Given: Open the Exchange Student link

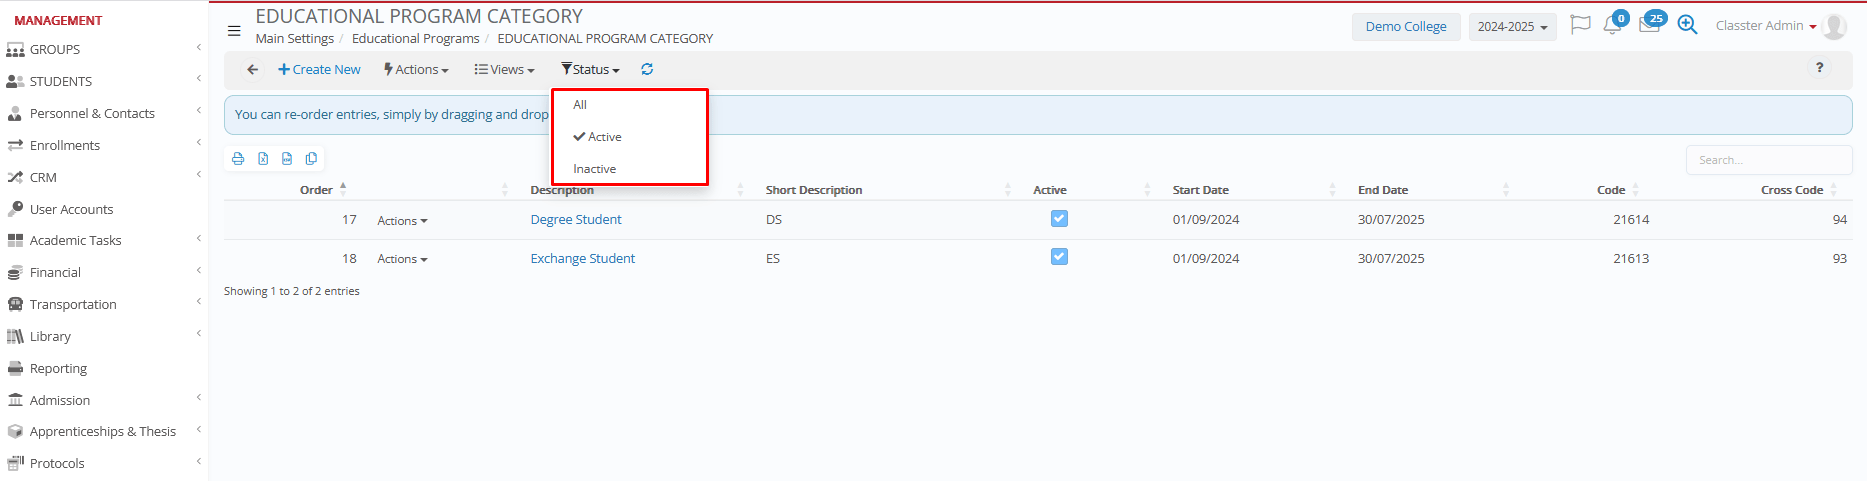Looking at the screenshot, I should pos(582,258).
